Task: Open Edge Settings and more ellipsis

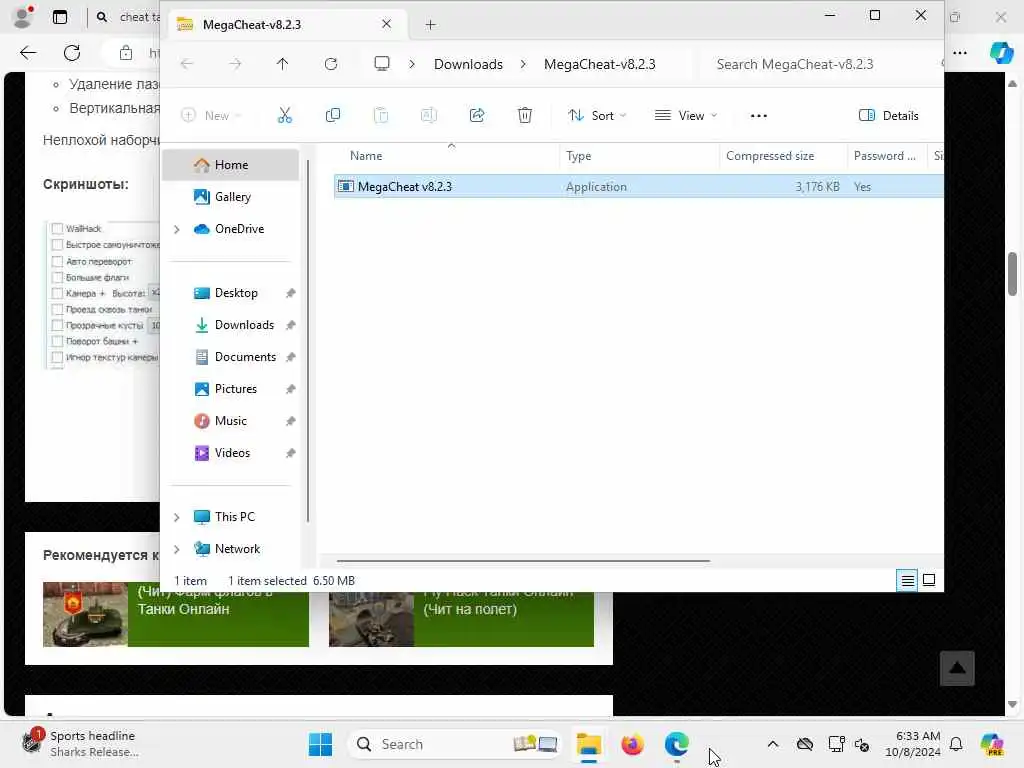Action: coord(959,53)
